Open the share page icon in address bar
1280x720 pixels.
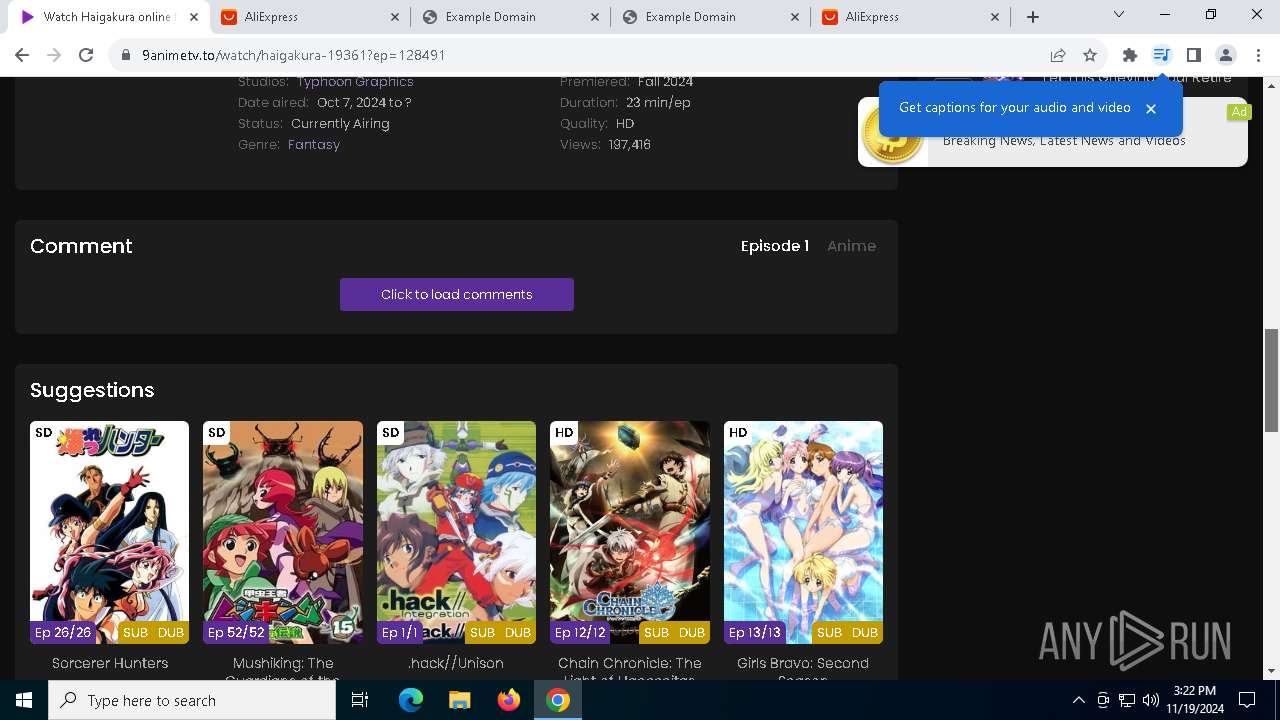(x=1058, y=55)
